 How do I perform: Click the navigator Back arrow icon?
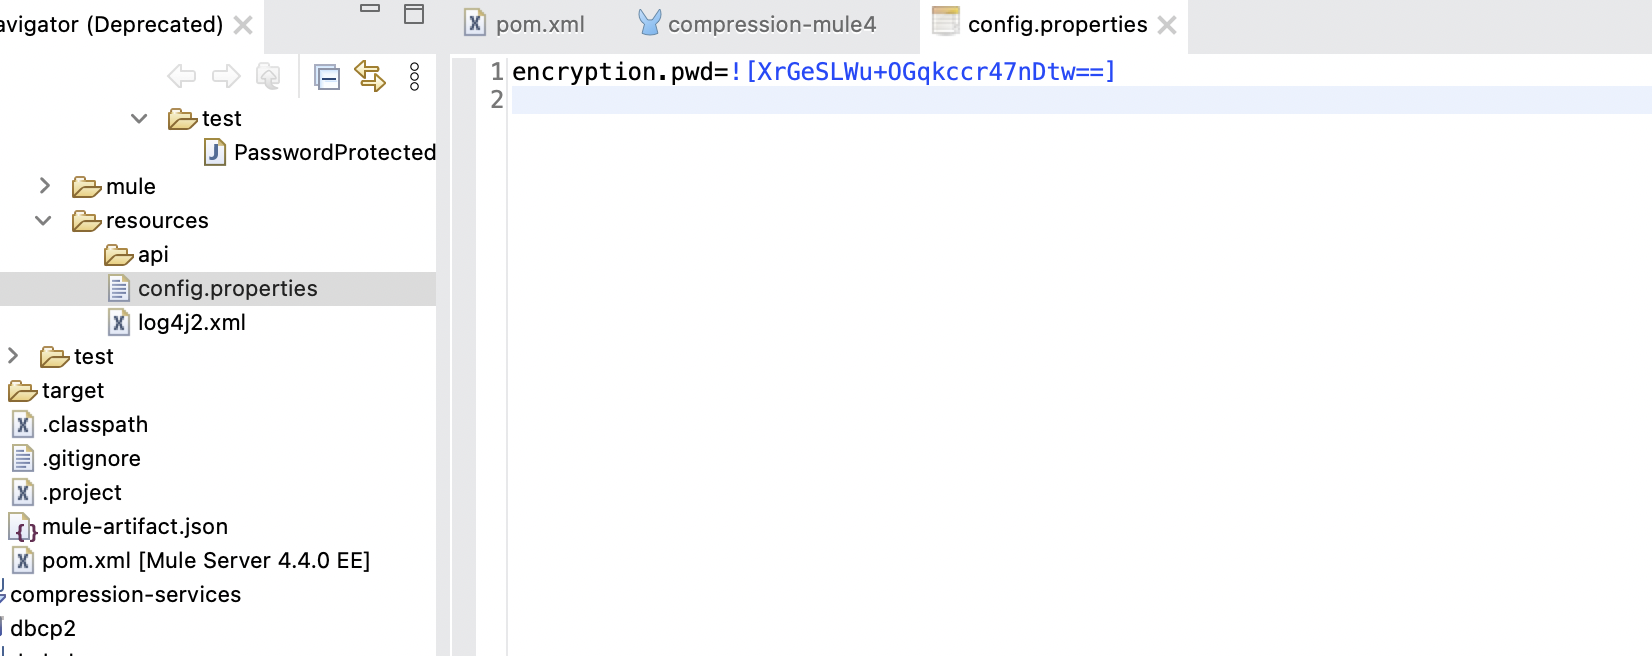(181, 77)
